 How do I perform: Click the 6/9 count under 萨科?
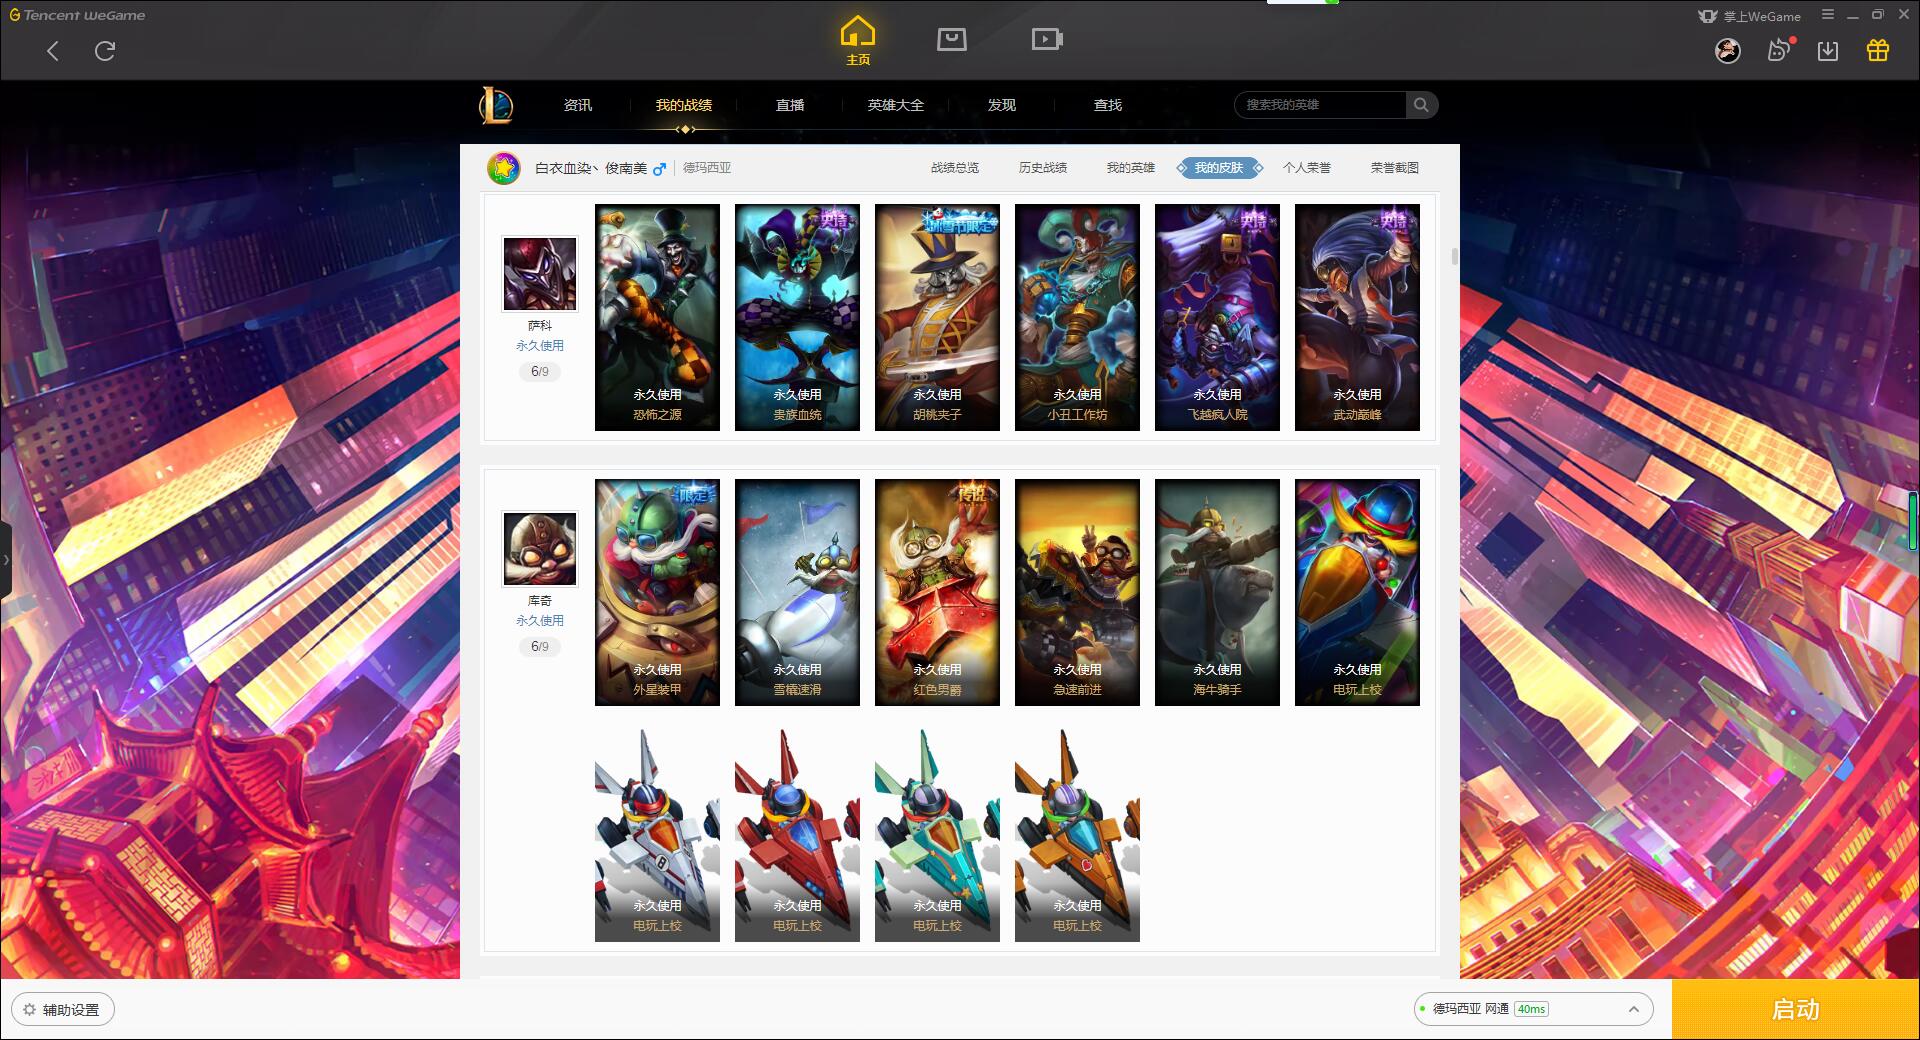point(540,372)
